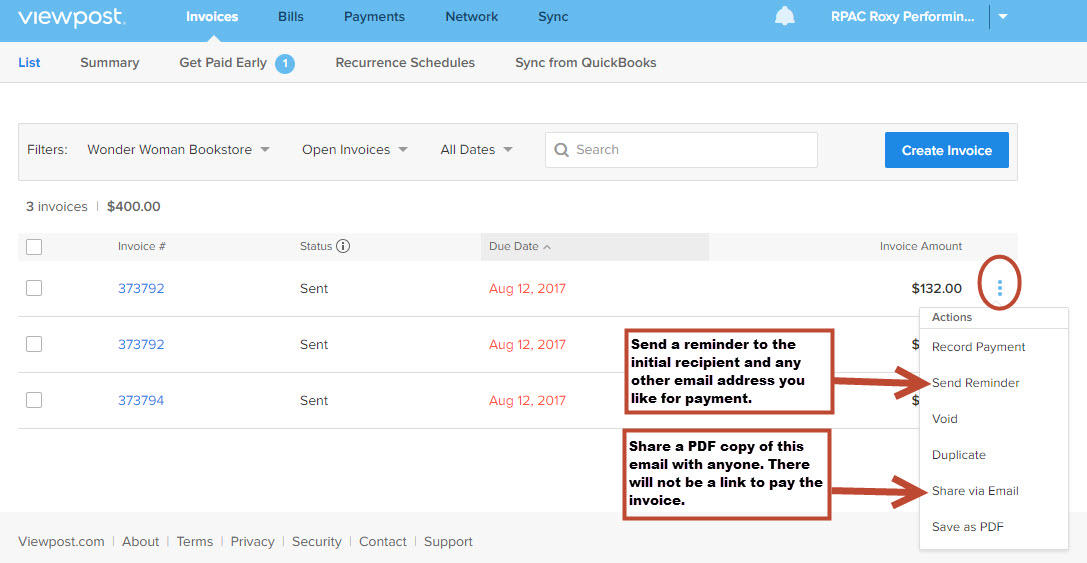Open the Invoices top menu
The width and height of the screenshot is (1087, 563).
click(212, 17)
